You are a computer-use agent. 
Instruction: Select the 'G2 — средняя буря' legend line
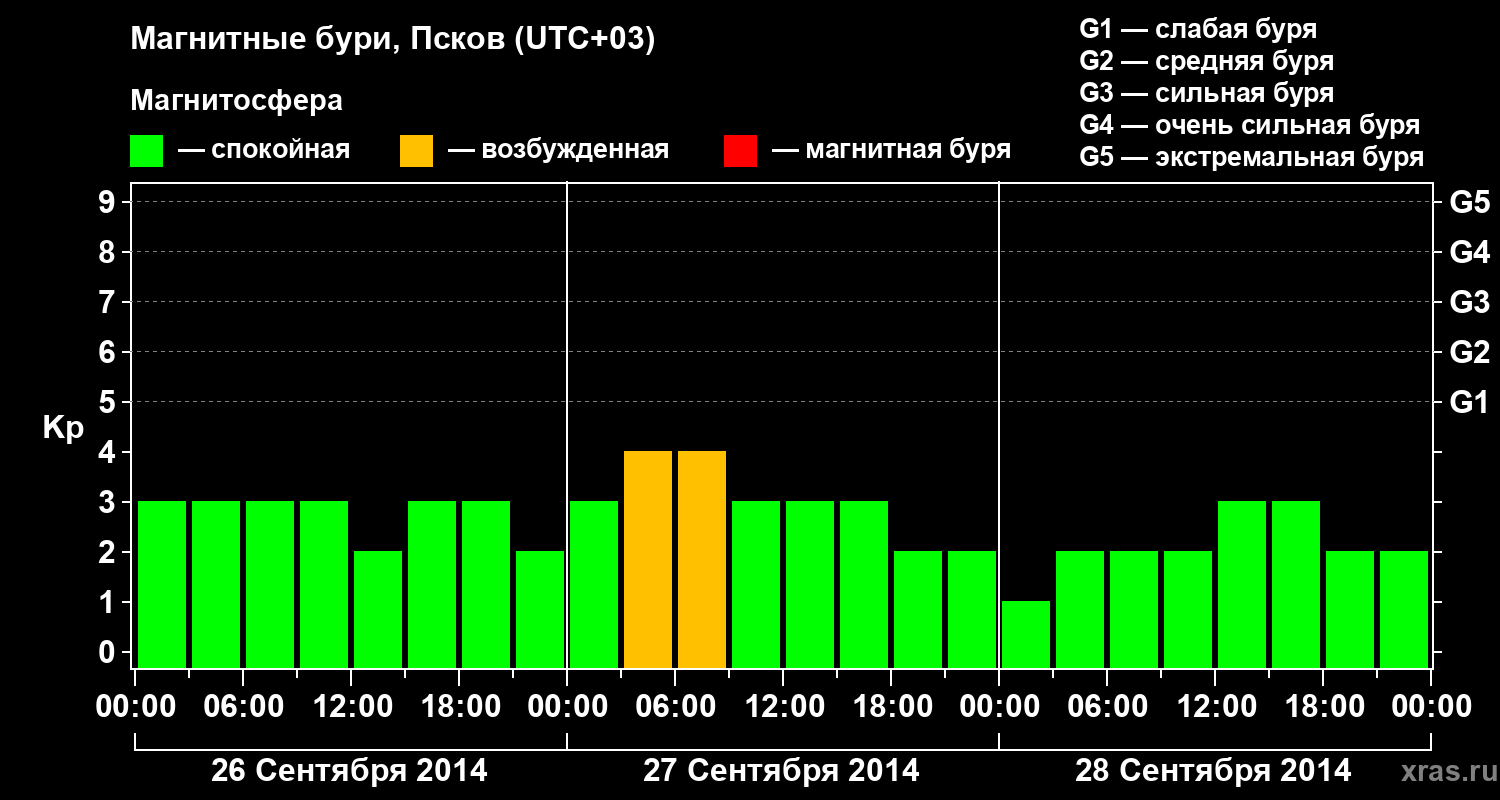pyautogui.click(x=1207, y=61)
